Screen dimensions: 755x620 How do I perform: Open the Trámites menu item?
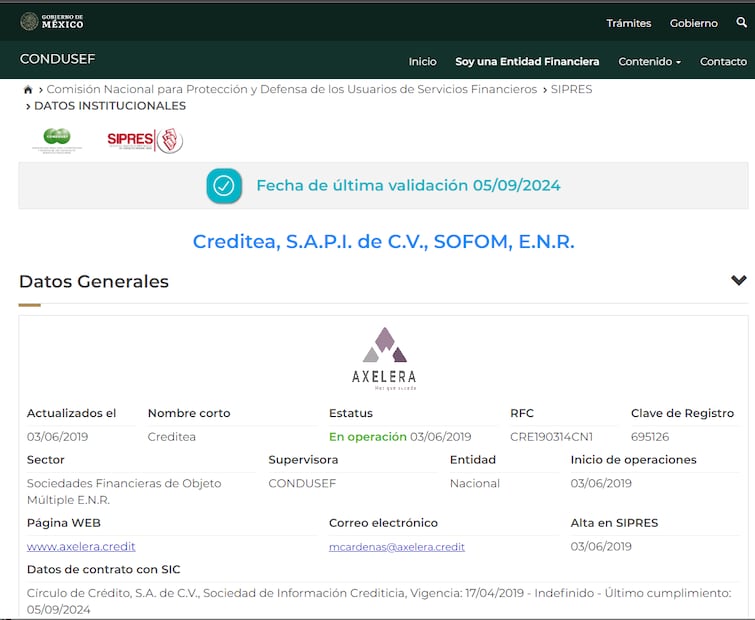point(628,23)
